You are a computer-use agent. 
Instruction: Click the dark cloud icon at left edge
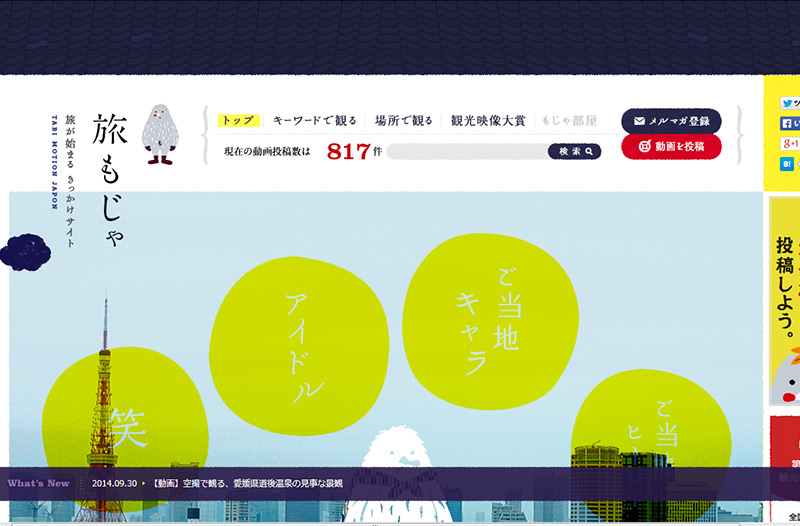point(25,251)
